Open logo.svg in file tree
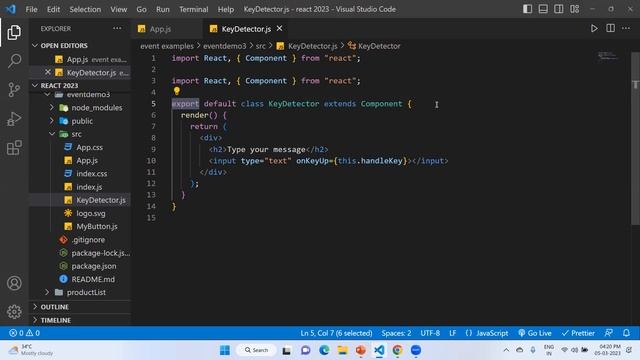This screenshot has width=640, height=360. (x=91, y=213)
